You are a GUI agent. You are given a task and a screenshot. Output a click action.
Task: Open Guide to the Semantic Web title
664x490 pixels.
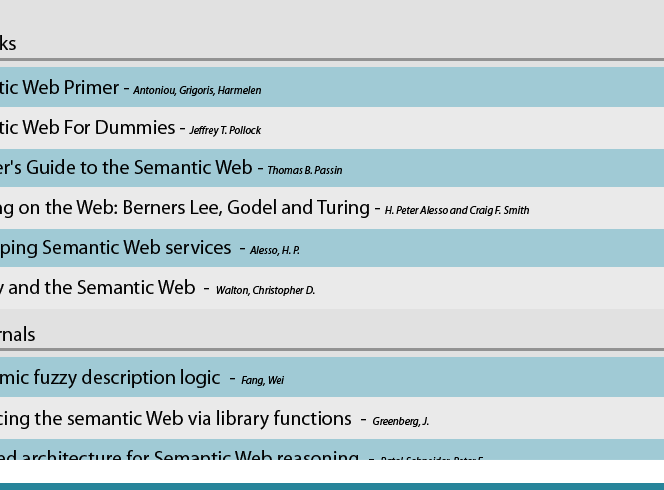click(126, 168)
